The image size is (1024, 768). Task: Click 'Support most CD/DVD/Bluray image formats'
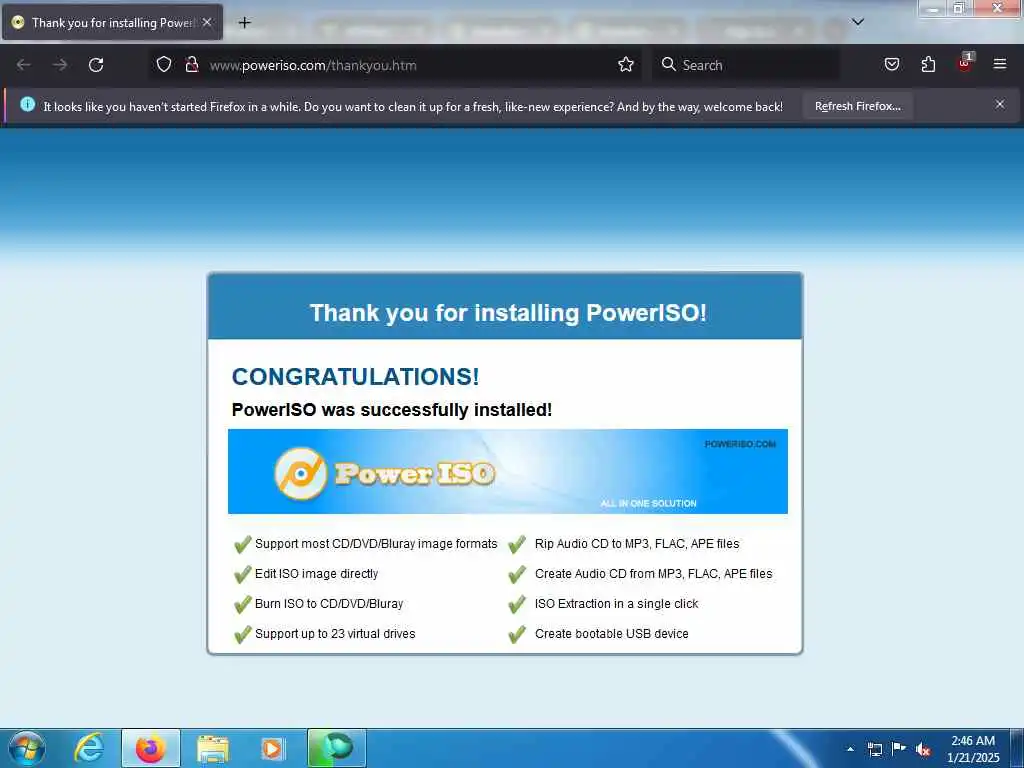(376, 543)
